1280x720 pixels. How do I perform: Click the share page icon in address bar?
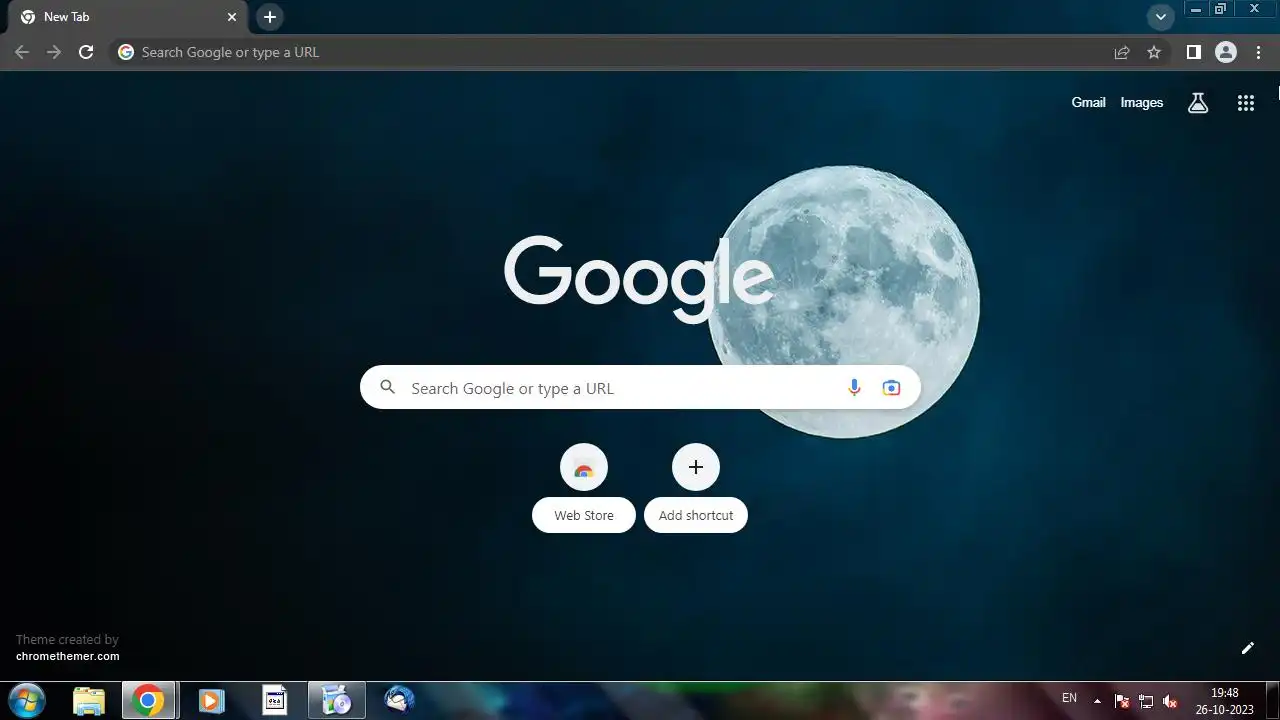click(1122, 52)
